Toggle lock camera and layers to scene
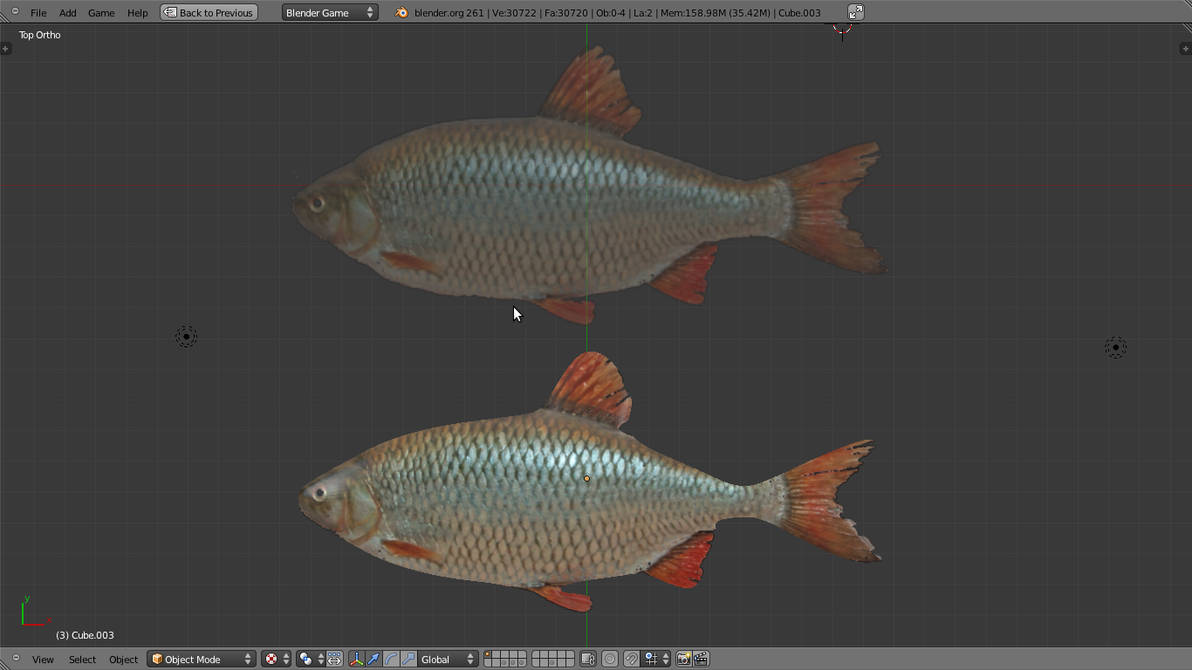Viewport: 1192px width, 670px height. point(588,659)
